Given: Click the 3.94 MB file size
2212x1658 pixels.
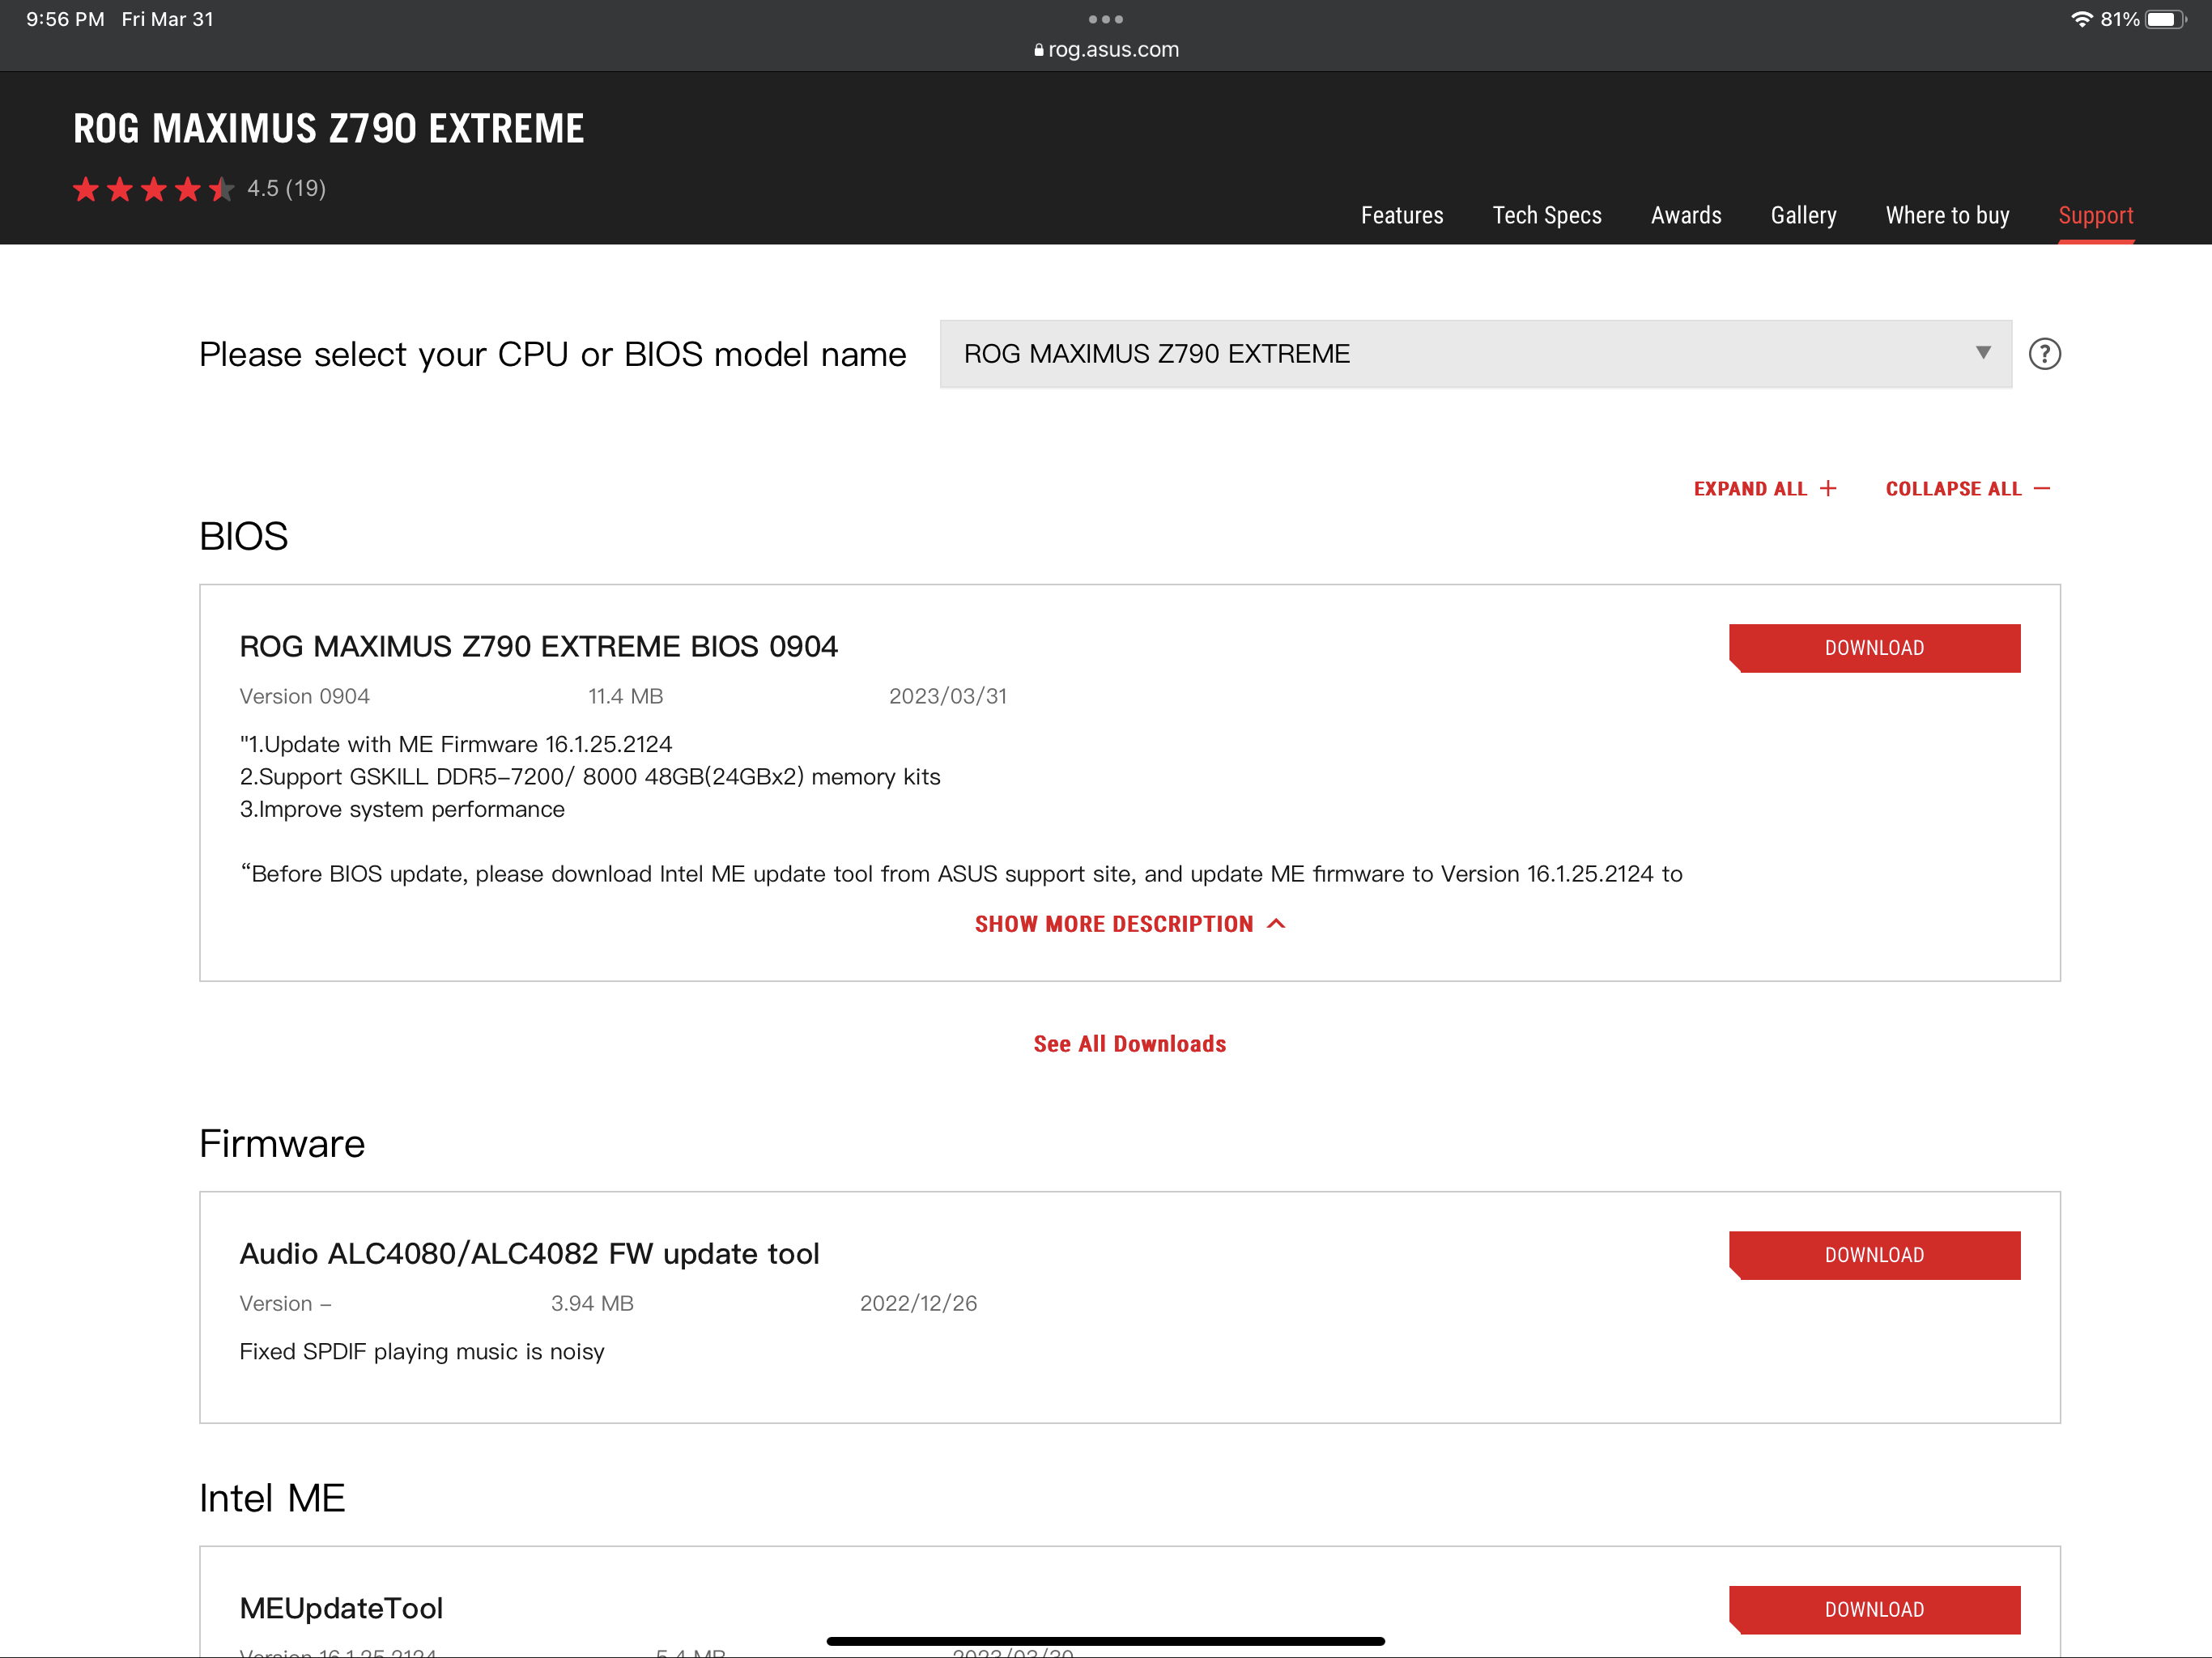Looking at the screenshot, I should click(592, 1303).
